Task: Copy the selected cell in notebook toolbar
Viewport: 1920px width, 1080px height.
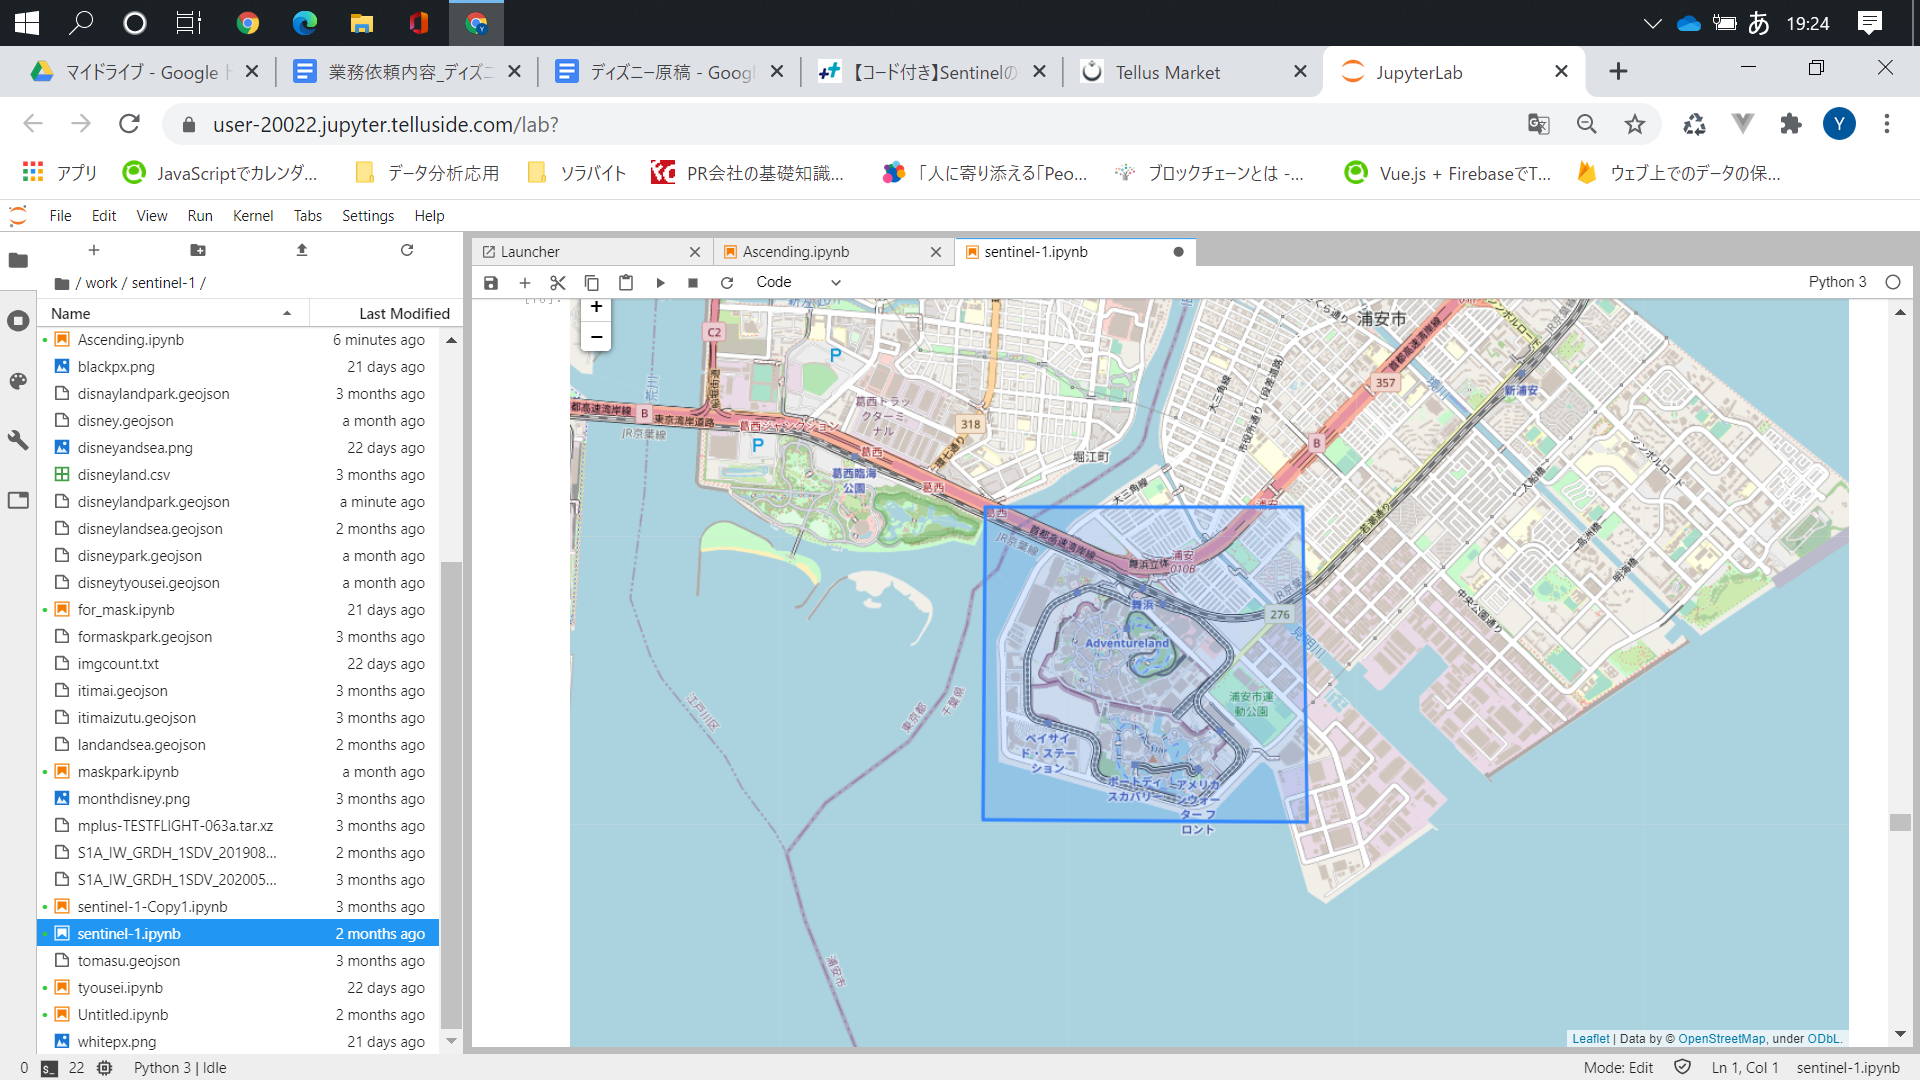Action: point(592,283)
